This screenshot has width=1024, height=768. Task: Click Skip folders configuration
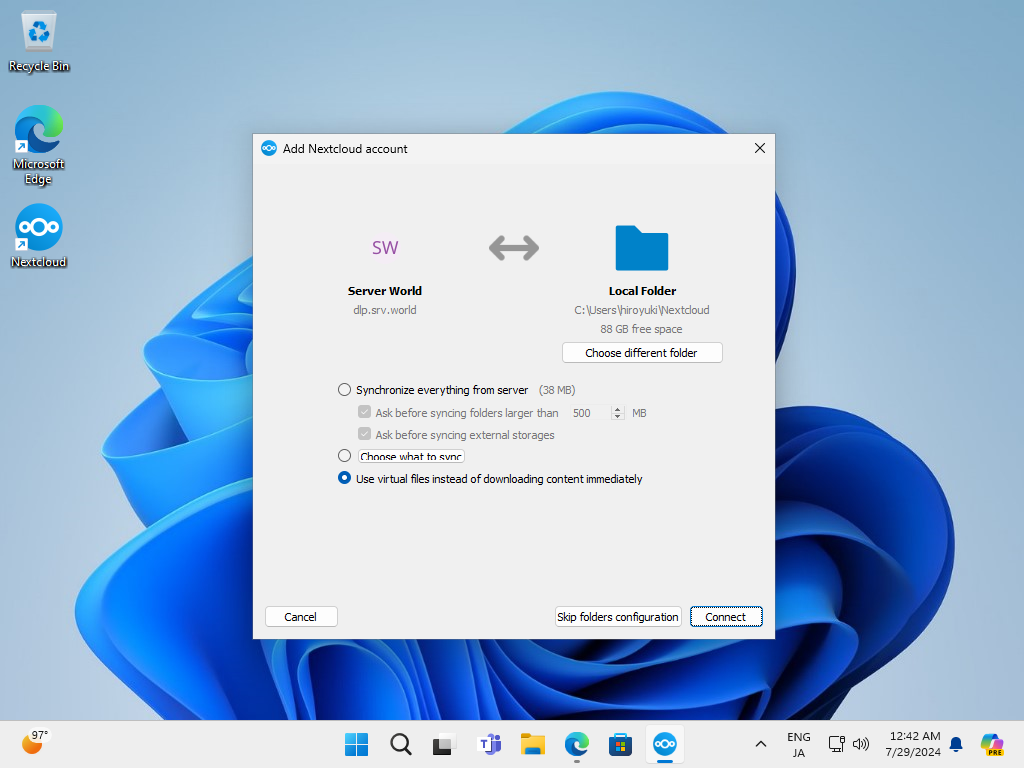coord(618,616)
